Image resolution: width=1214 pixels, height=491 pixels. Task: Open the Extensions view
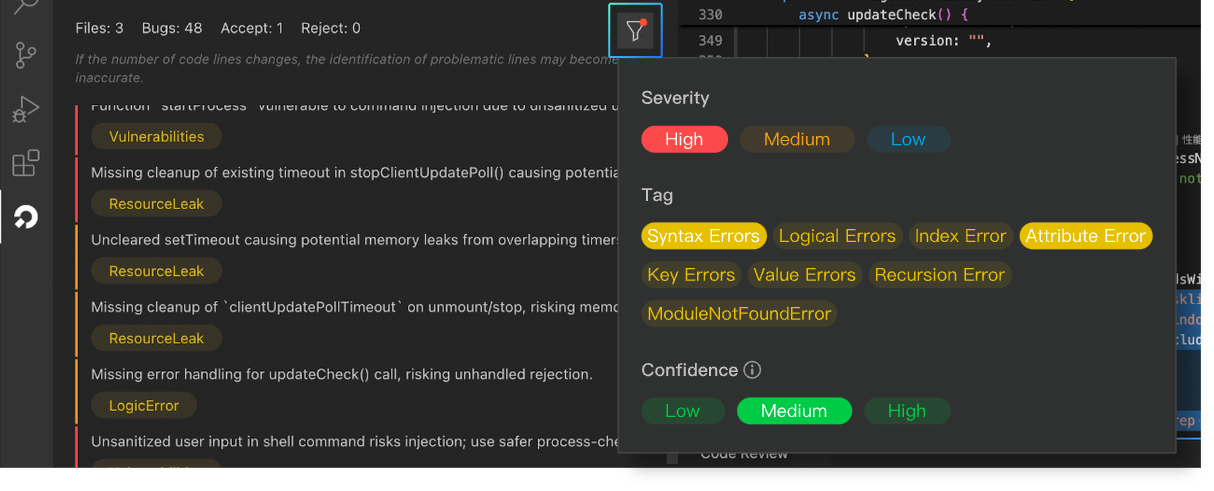(26, 163)
